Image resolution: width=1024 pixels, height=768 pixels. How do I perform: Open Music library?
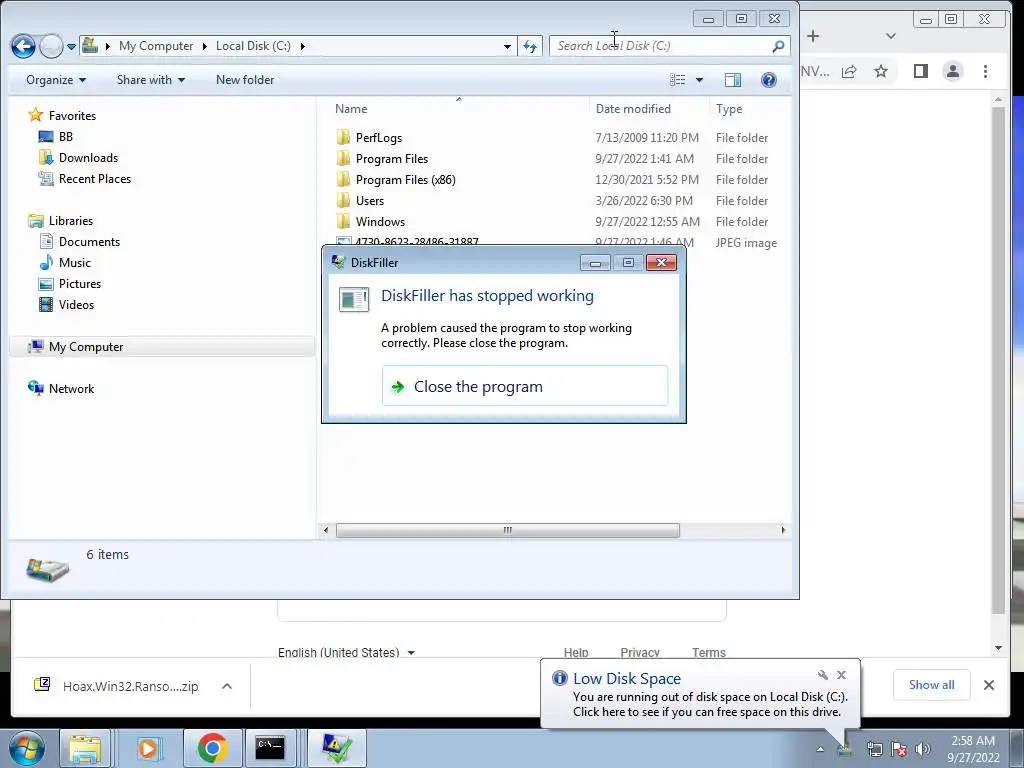pyautogui.click(x=74, y=263)
